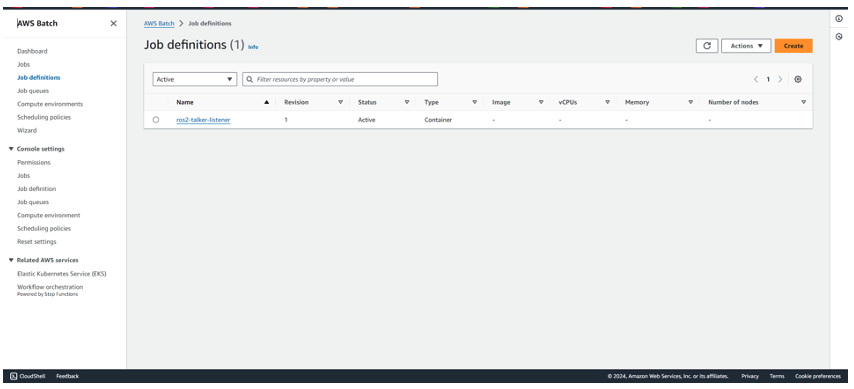The width and height of the screenshot is (854, 389).
Task: Click the Info link beside heading
Action: (253, 47)
